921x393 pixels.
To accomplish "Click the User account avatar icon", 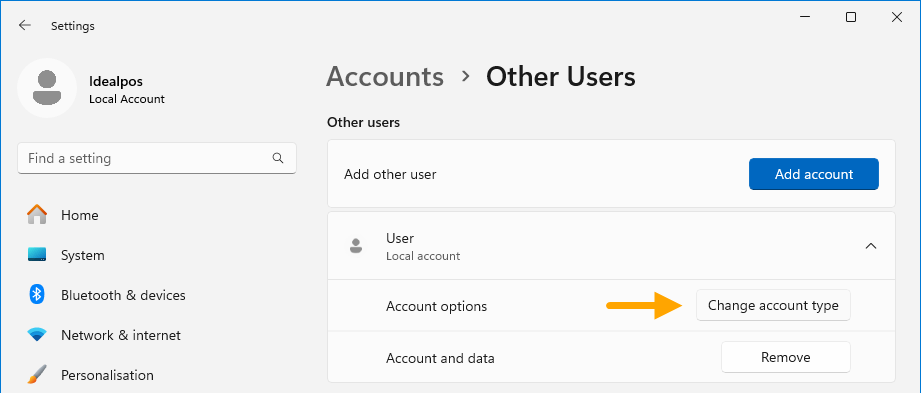I will pyautogui.click(x=355, y=246).
